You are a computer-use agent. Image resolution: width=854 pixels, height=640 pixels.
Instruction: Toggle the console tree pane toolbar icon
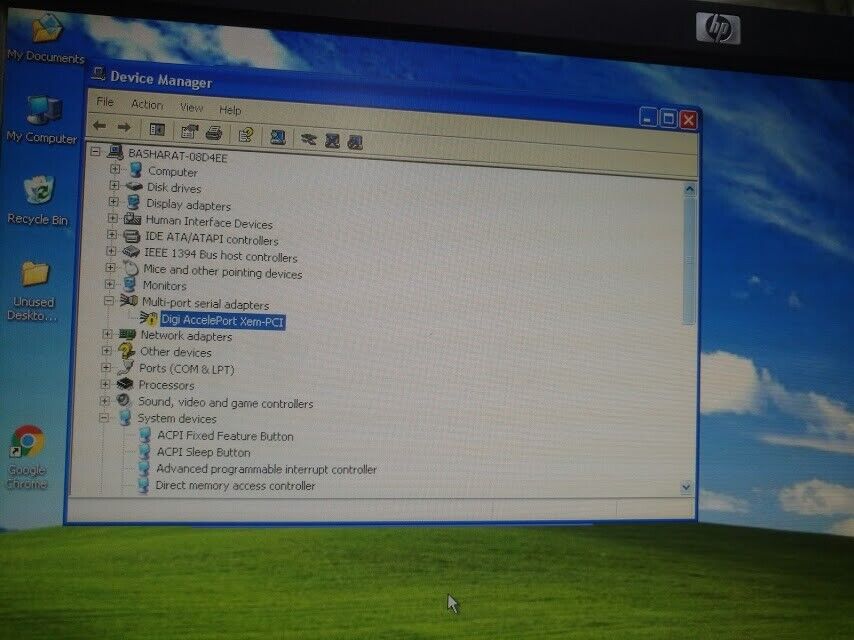click(x=157, y=130)
